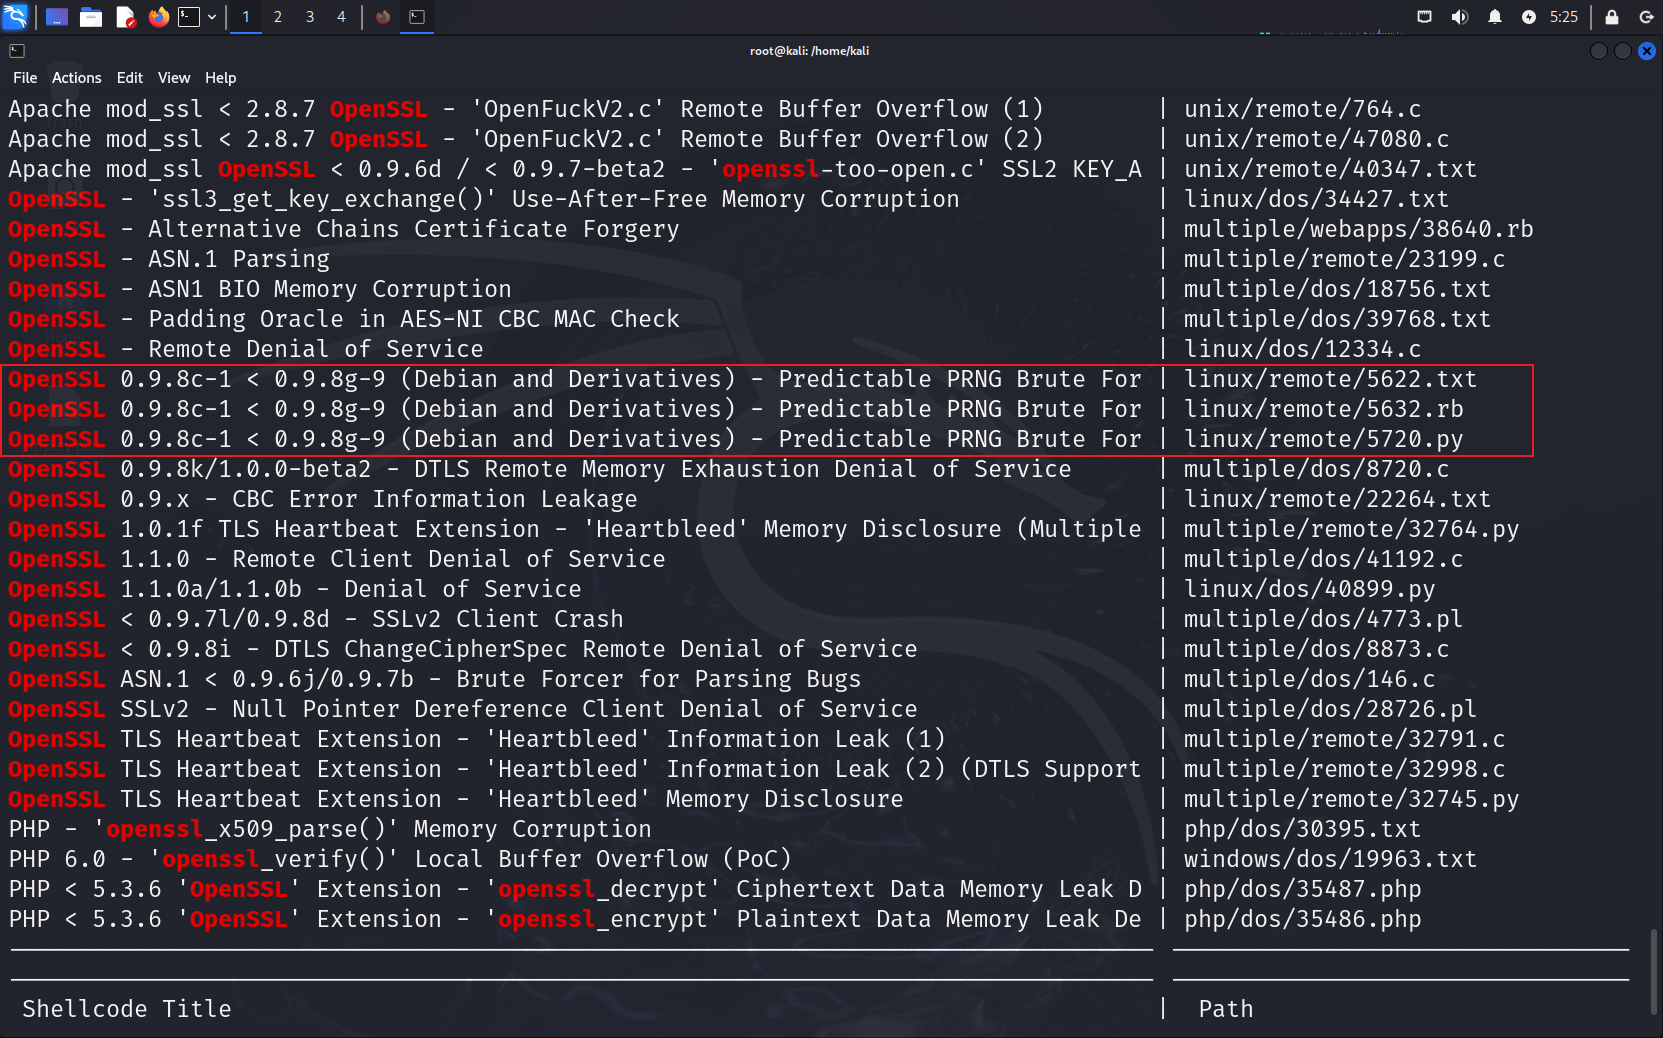Click the show desktop icon in panel
Image resolution: width=1663 pixels, height=1038 pixels.
click(57, 17)
